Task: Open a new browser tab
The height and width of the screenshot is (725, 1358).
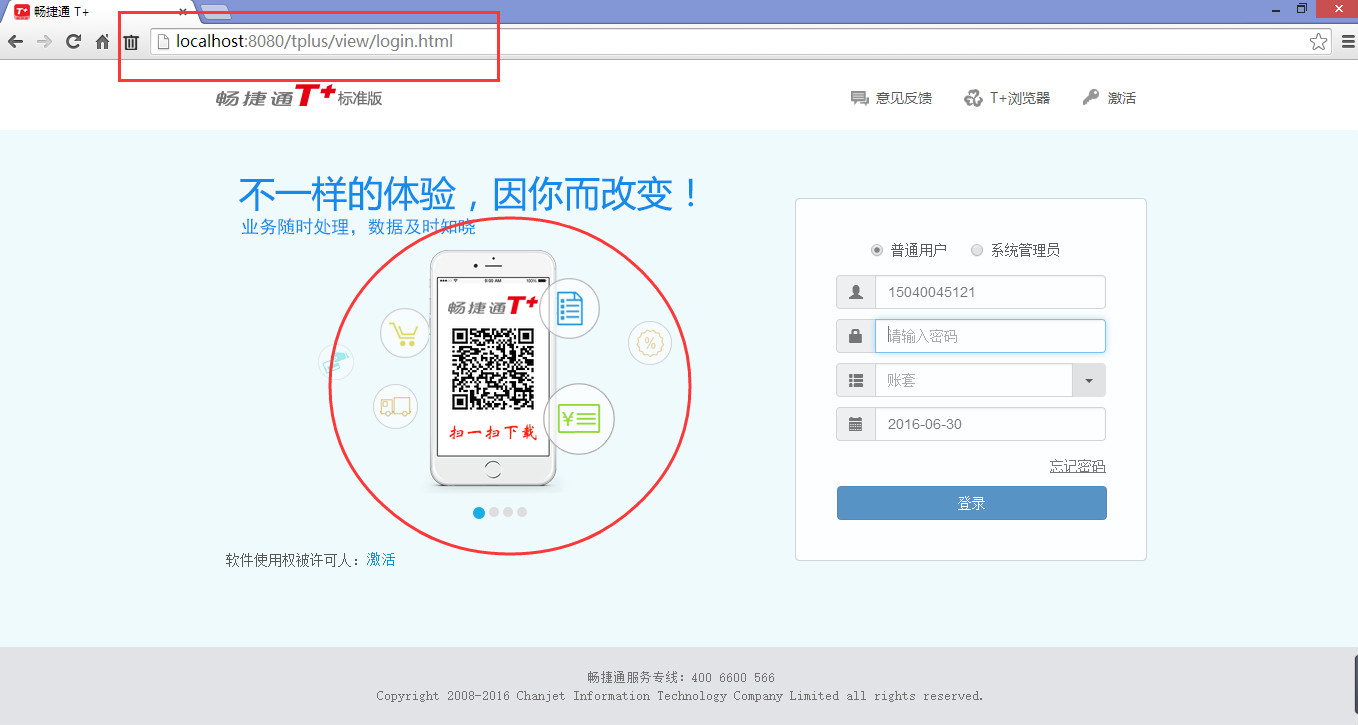Action: point(216,12)
